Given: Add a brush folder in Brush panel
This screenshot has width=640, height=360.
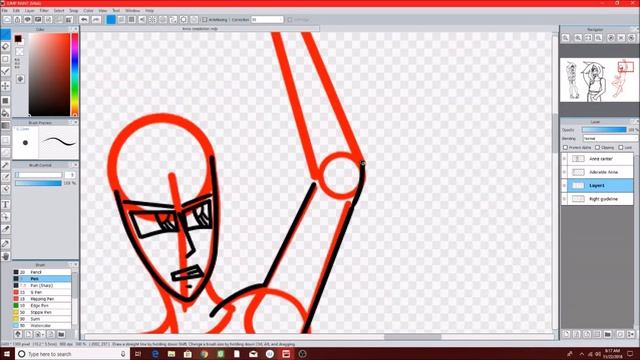Looking at the screenshot, I should (x=61, y=334).
